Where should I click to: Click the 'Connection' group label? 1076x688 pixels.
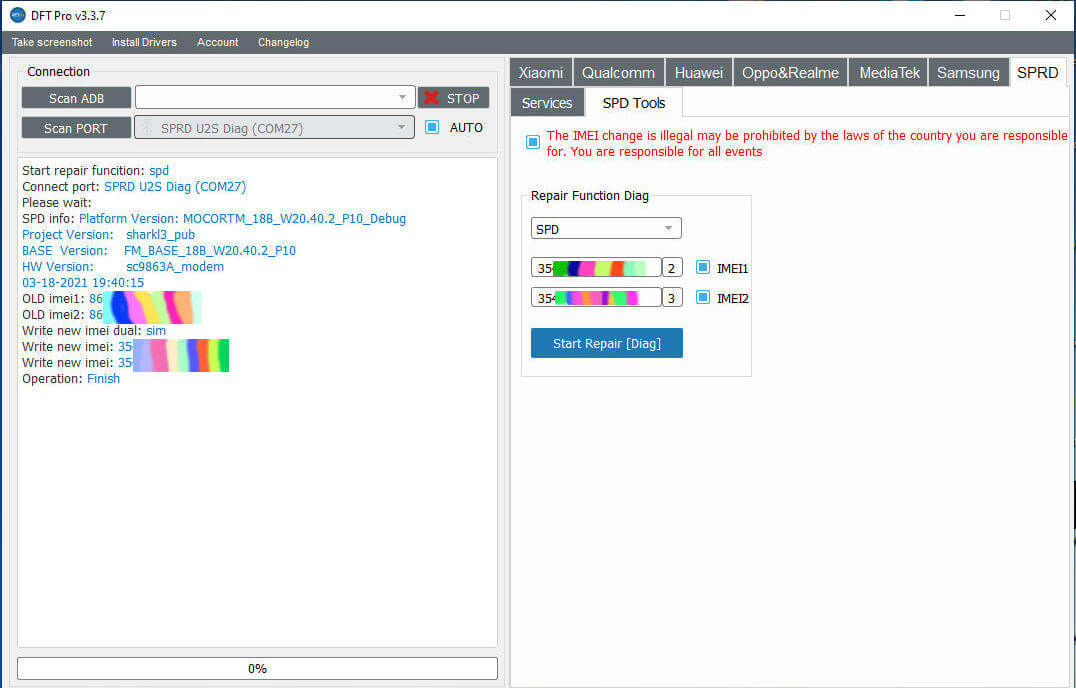[x=58, y=71]
